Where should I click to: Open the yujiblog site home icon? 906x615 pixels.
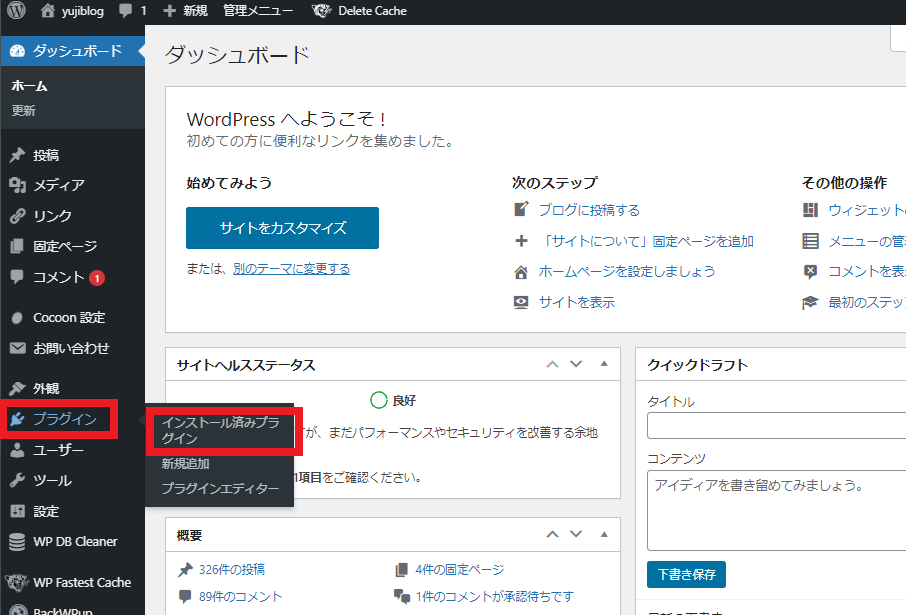[47, 10]
